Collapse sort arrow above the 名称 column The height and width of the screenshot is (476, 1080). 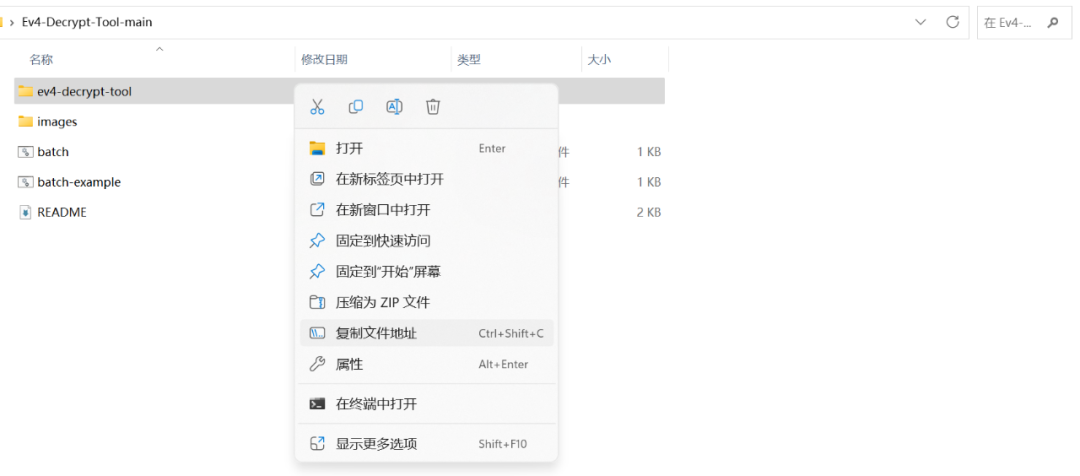click(159, 48)
